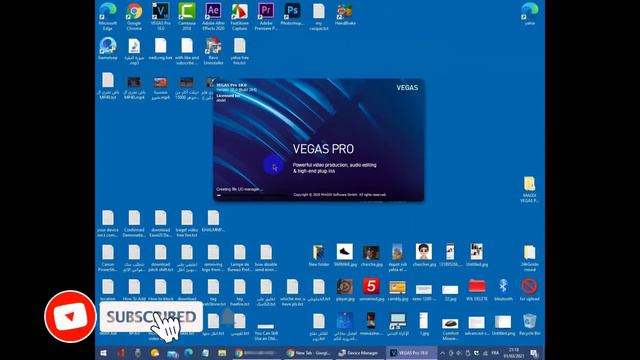Switch to VEGAS Pro 18.0 taskbar button
The height and width of the screenshot is (360, 640).
(410, 353)
